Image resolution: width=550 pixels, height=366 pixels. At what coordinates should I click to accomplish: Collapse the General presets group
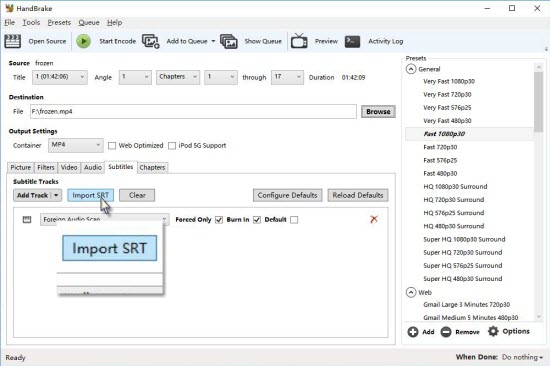(x=411, y=69)
